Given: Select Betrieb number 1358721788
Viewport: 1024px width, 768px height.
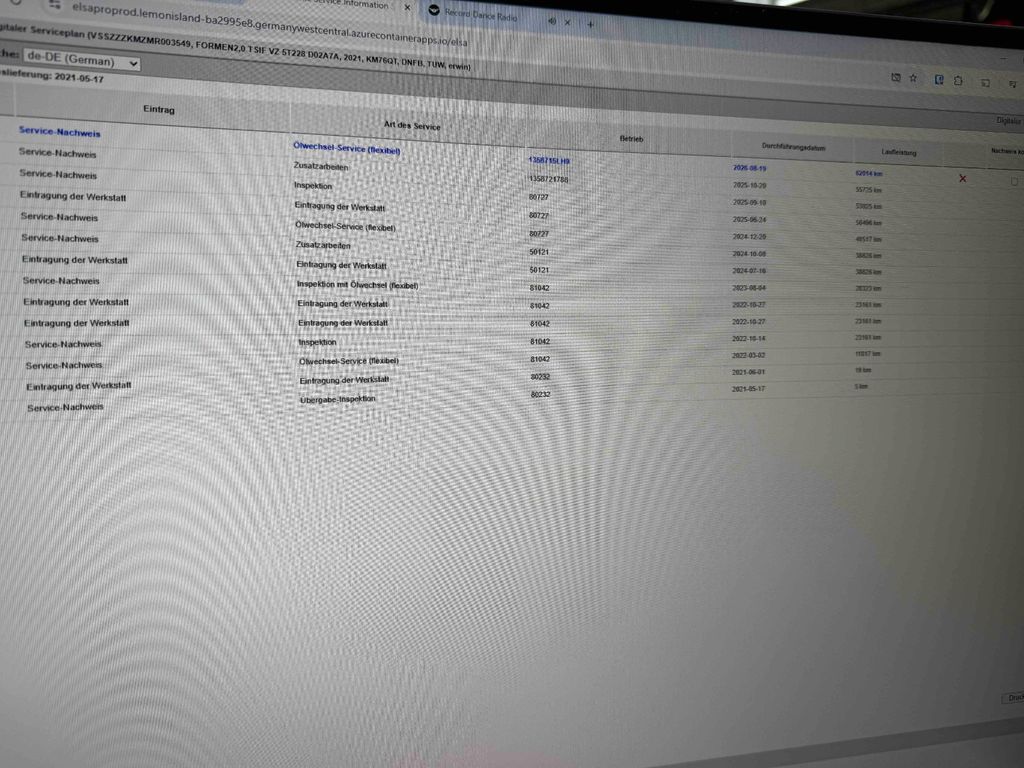Looking at the screenshot, I should [549, 178].
